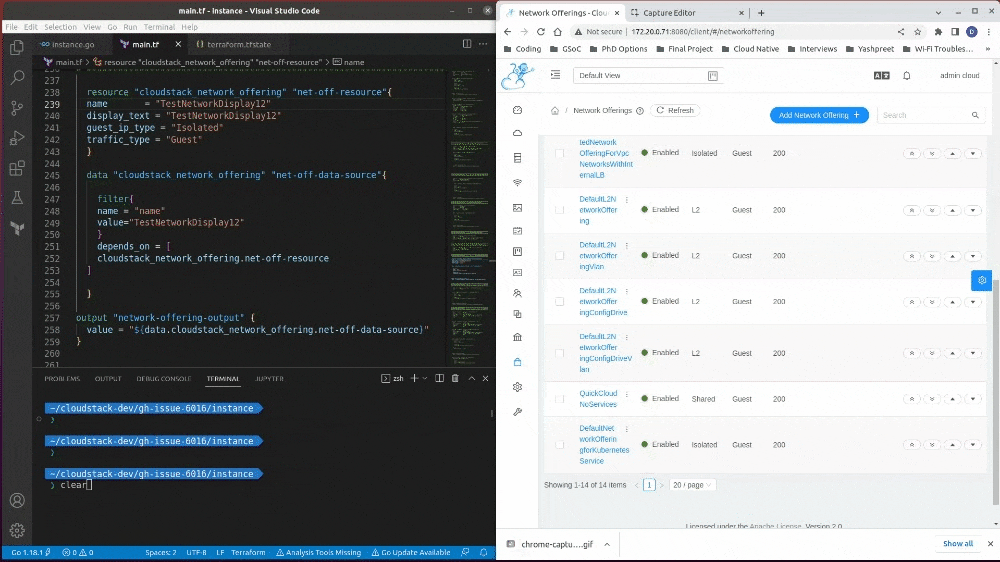
Task: Toggle CloudStack sidebar menu collapse
Action: [555, 75]
